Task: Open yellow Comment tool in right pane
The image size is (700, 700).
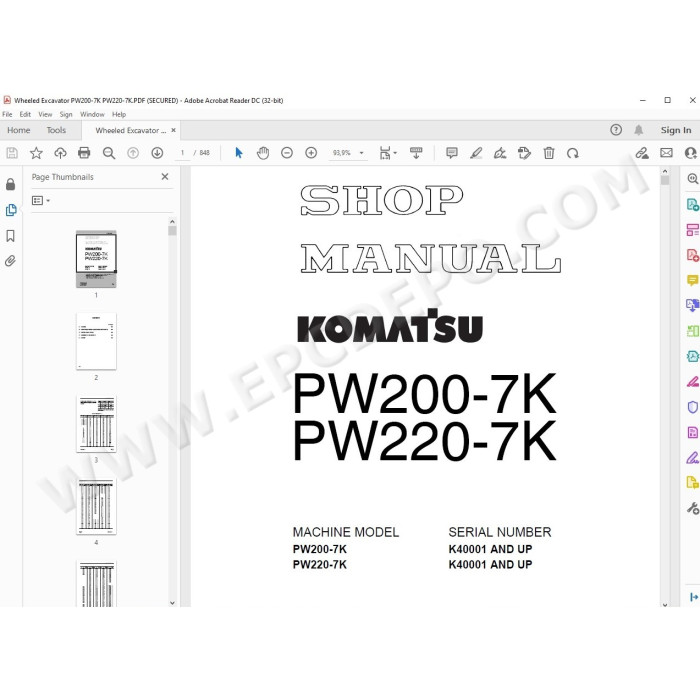Action: (x=692, y=280)
